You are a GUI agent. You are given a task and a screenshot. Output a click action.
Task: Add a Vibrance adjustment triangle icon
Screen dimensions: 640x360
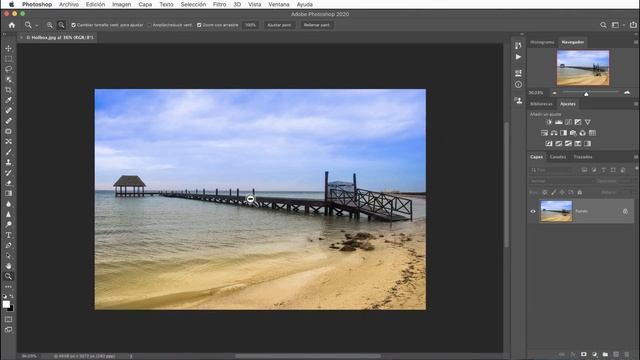[587, 122]
